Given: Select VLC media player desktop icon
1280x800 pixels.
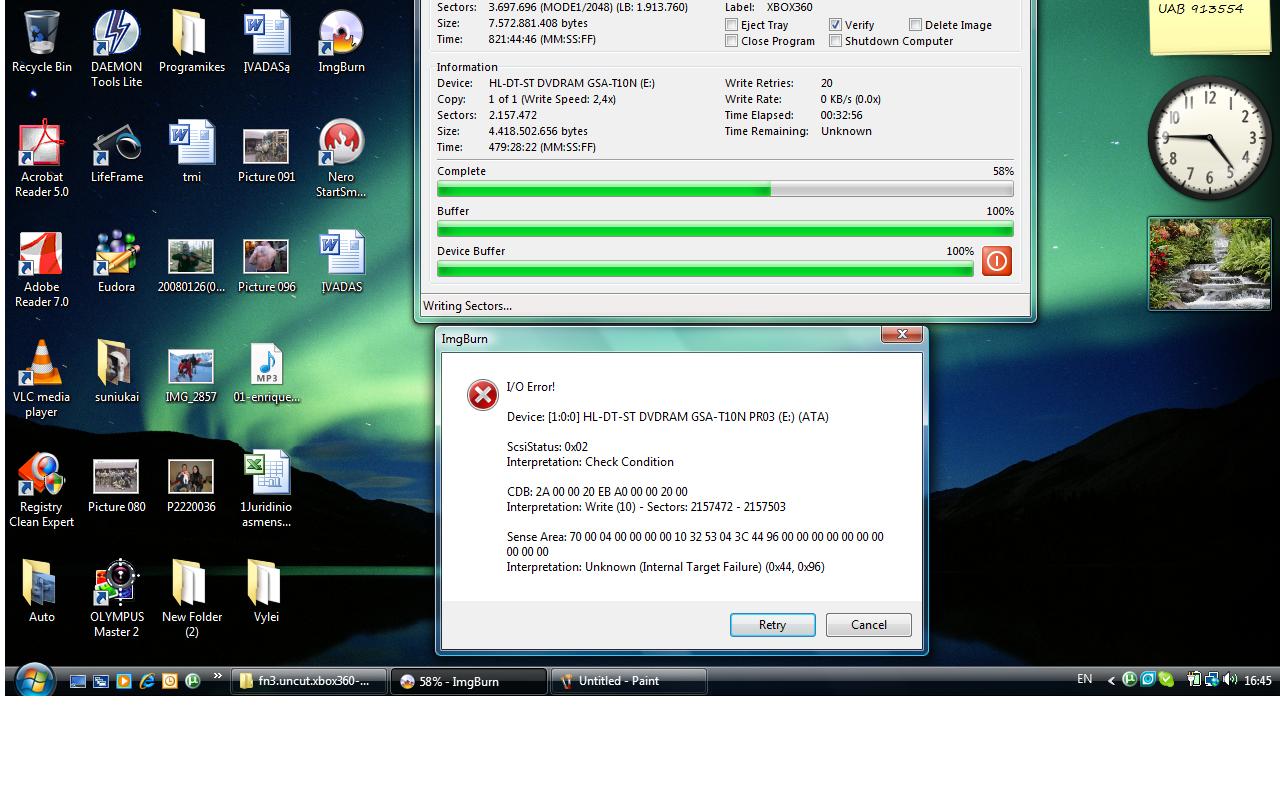Looking at the screenshot, I should 41,378.
